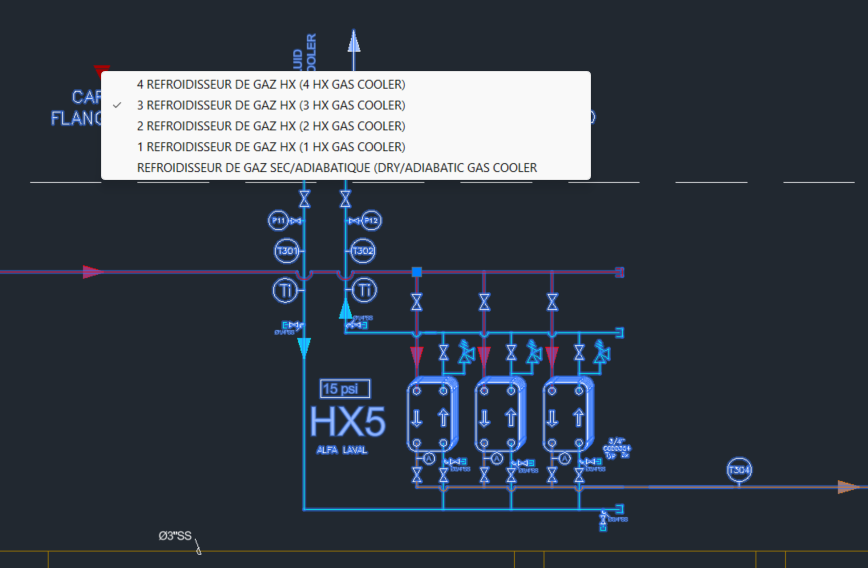This screenshot has width=868, height=568.
Task: Select the valve directly below the blue grip
Action: click(x=417, y=302)
